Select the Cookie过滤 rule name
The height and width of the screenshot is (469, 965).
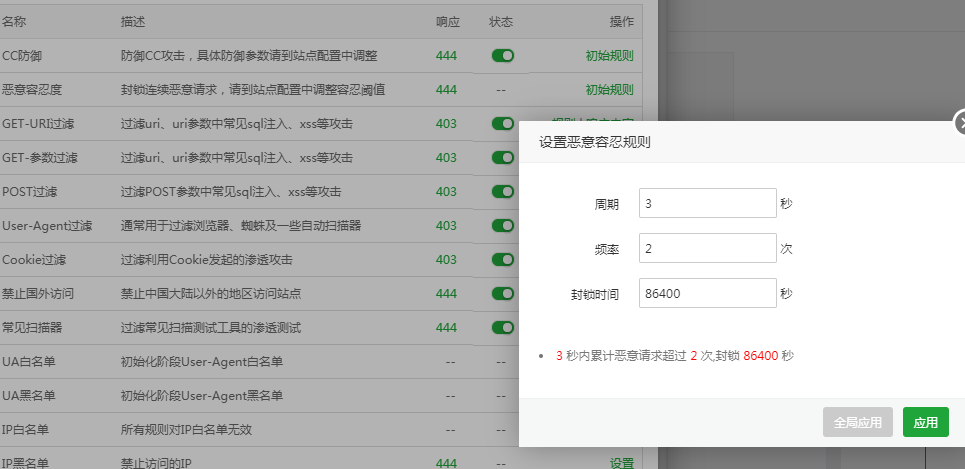point(34,260)
